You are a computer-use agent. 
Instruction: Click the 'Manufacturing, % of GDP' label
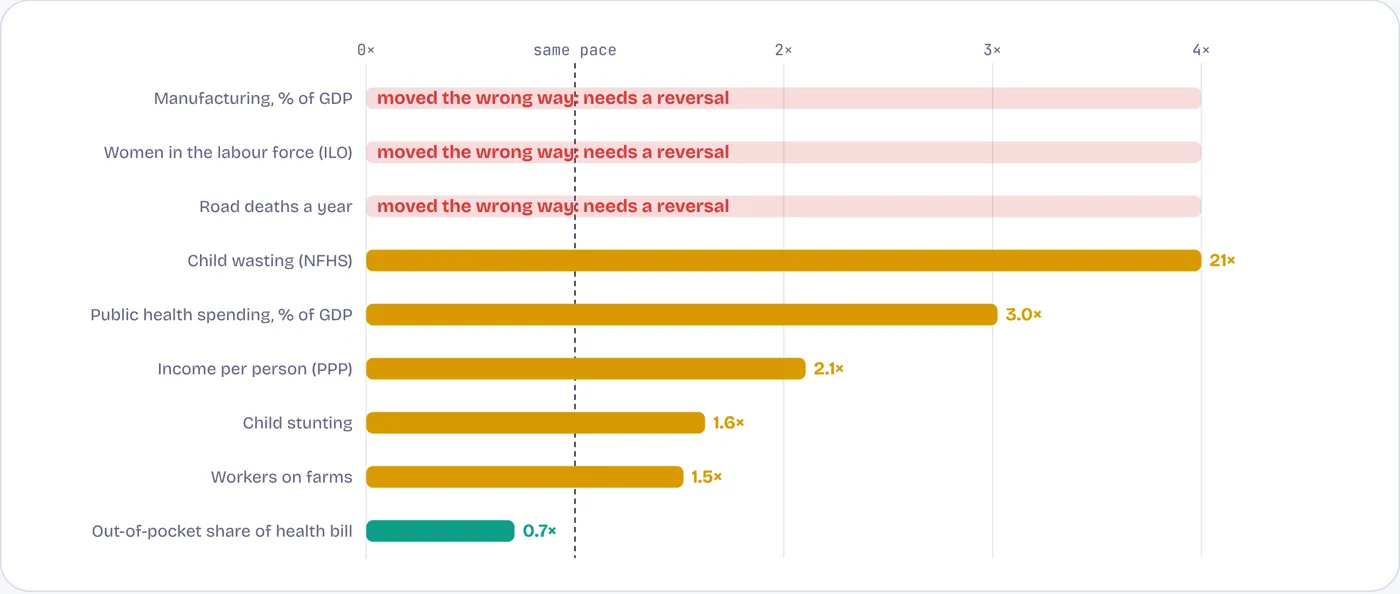point(253,98)
